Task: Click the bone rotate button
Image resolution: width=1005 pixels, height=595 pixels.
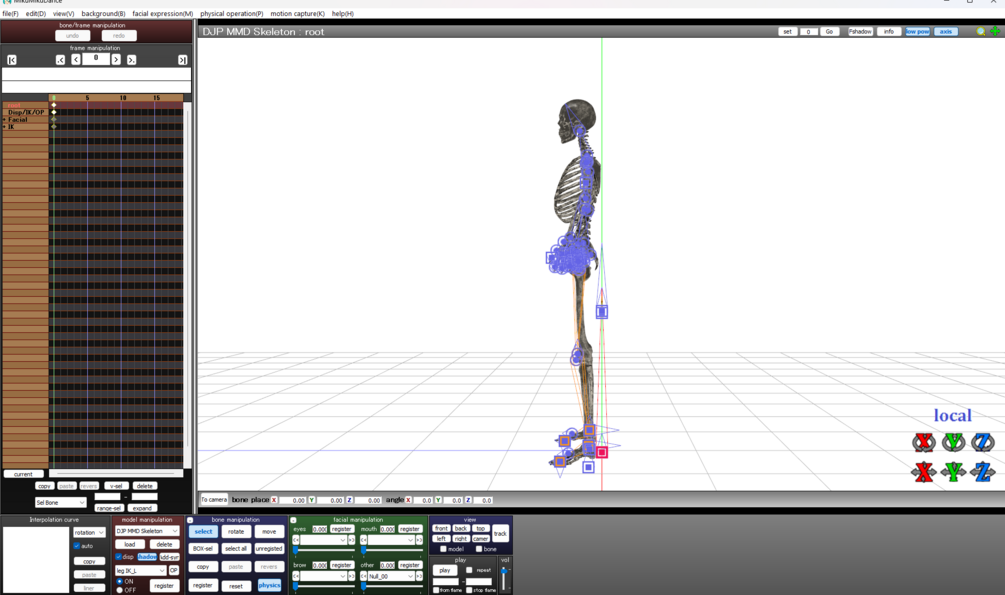Action: (x=236, y=532)
